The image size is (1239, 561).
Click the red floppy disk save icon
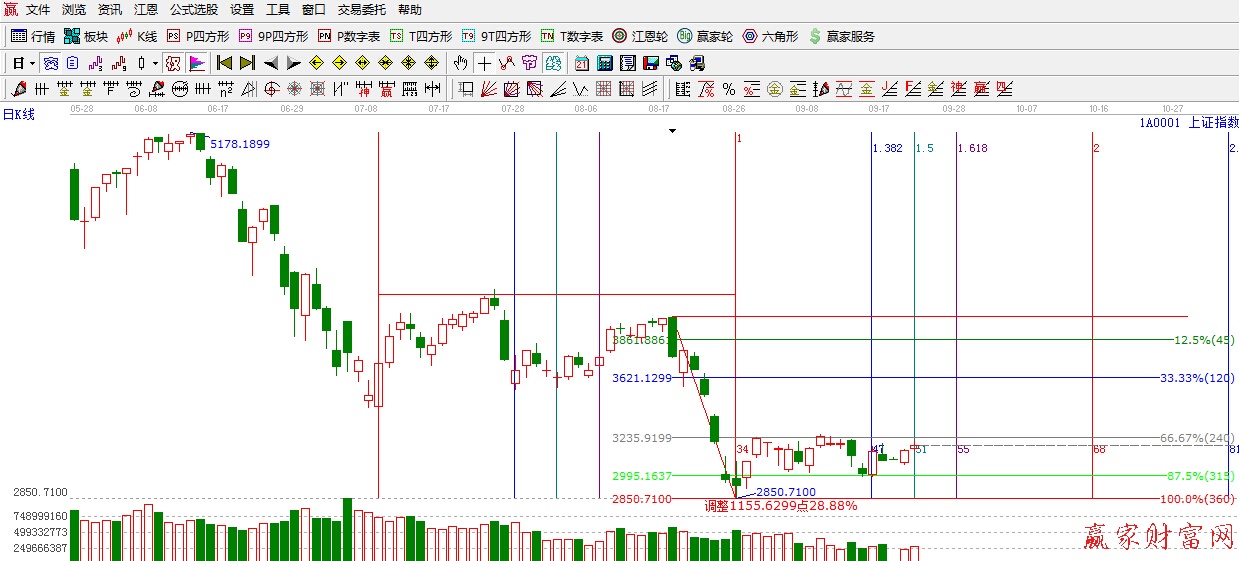(x=651, y=63)
